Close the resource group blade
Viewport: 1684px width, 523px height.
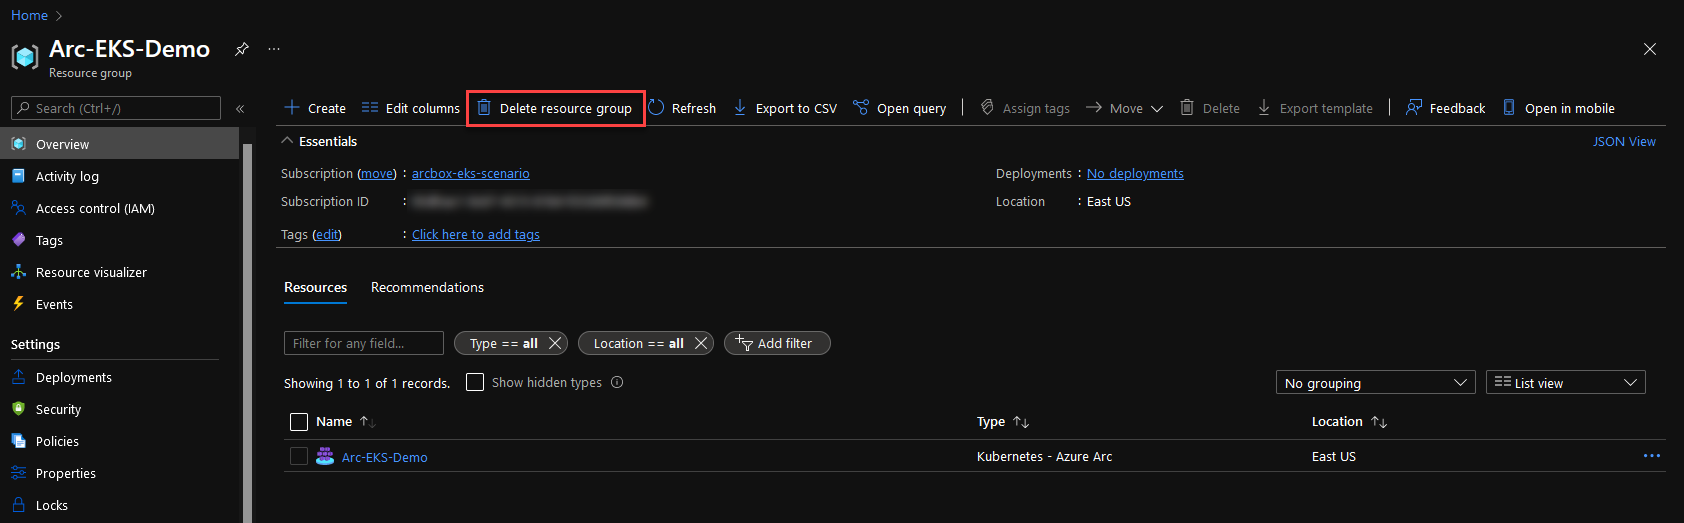[x=1650, y=49]
